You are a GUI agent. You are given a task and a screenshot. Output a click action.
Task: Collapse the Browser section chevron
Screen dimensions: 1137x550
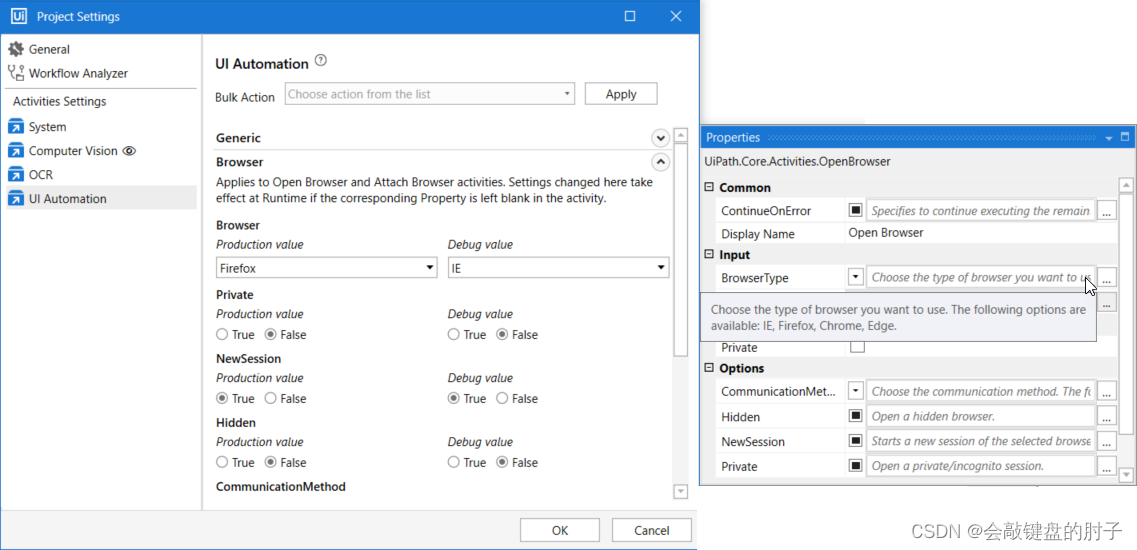[660, 161]
